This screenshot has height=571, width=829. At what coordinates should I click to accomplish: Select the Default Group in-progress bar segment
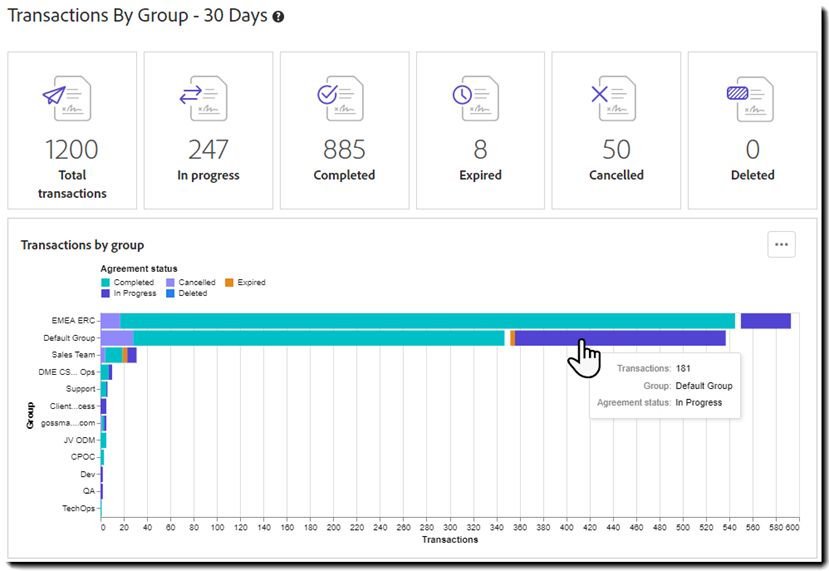click(620, 338)
